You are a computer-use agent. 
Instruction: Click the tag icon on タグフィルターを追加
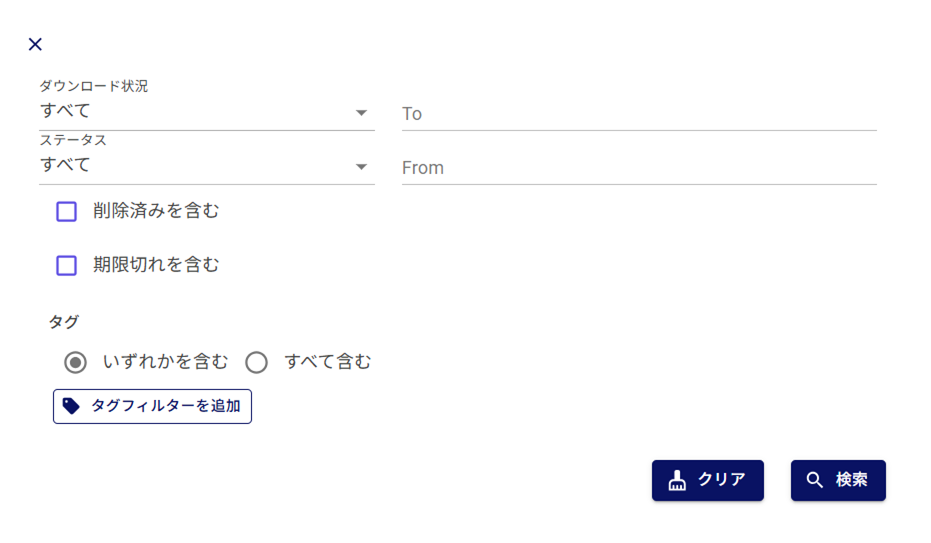point(71,406)
